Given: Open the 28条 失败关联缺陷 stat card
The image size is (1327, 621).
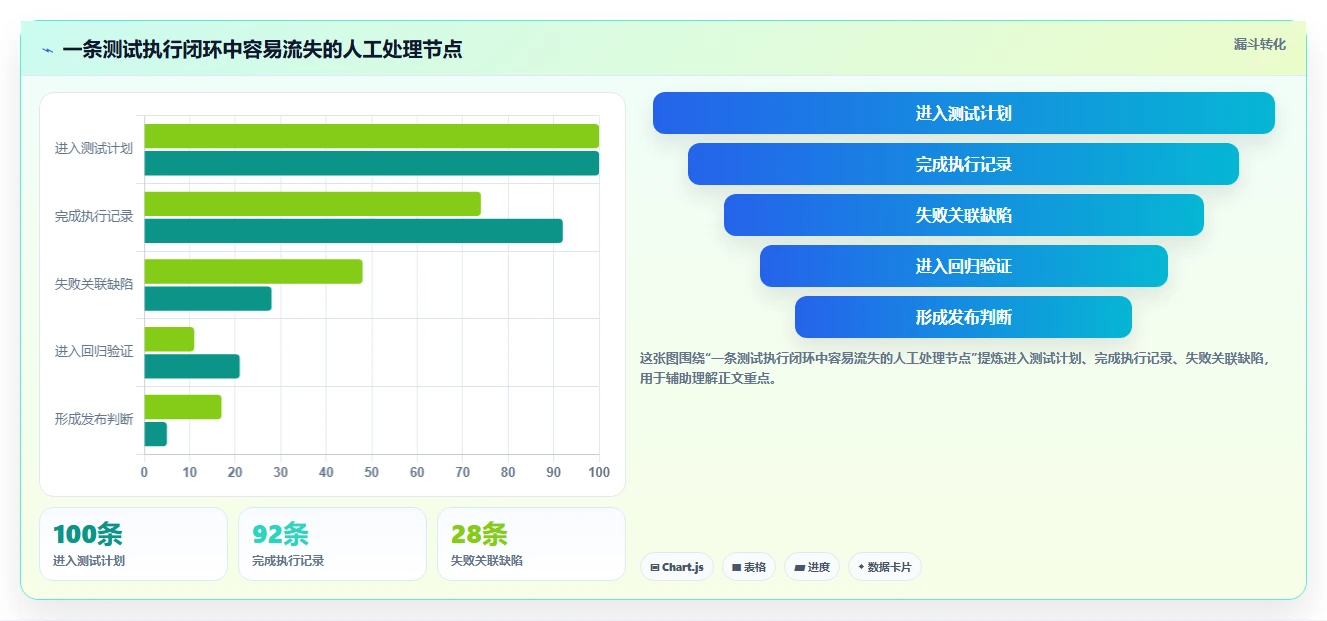Looking at the screenshot, I should click(531, 544).
